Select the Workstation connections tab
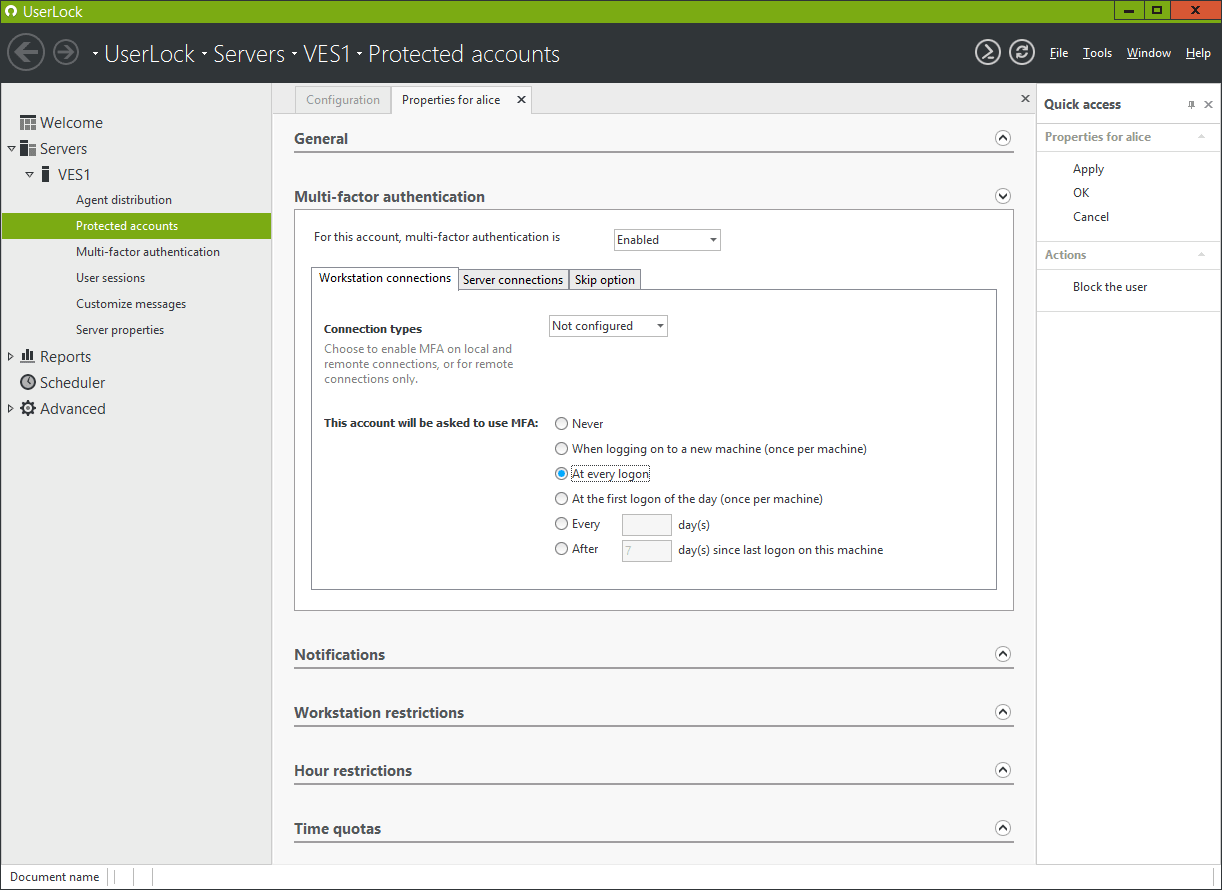1222x890 pixels. pyautogui.click(x=385, y=278)
